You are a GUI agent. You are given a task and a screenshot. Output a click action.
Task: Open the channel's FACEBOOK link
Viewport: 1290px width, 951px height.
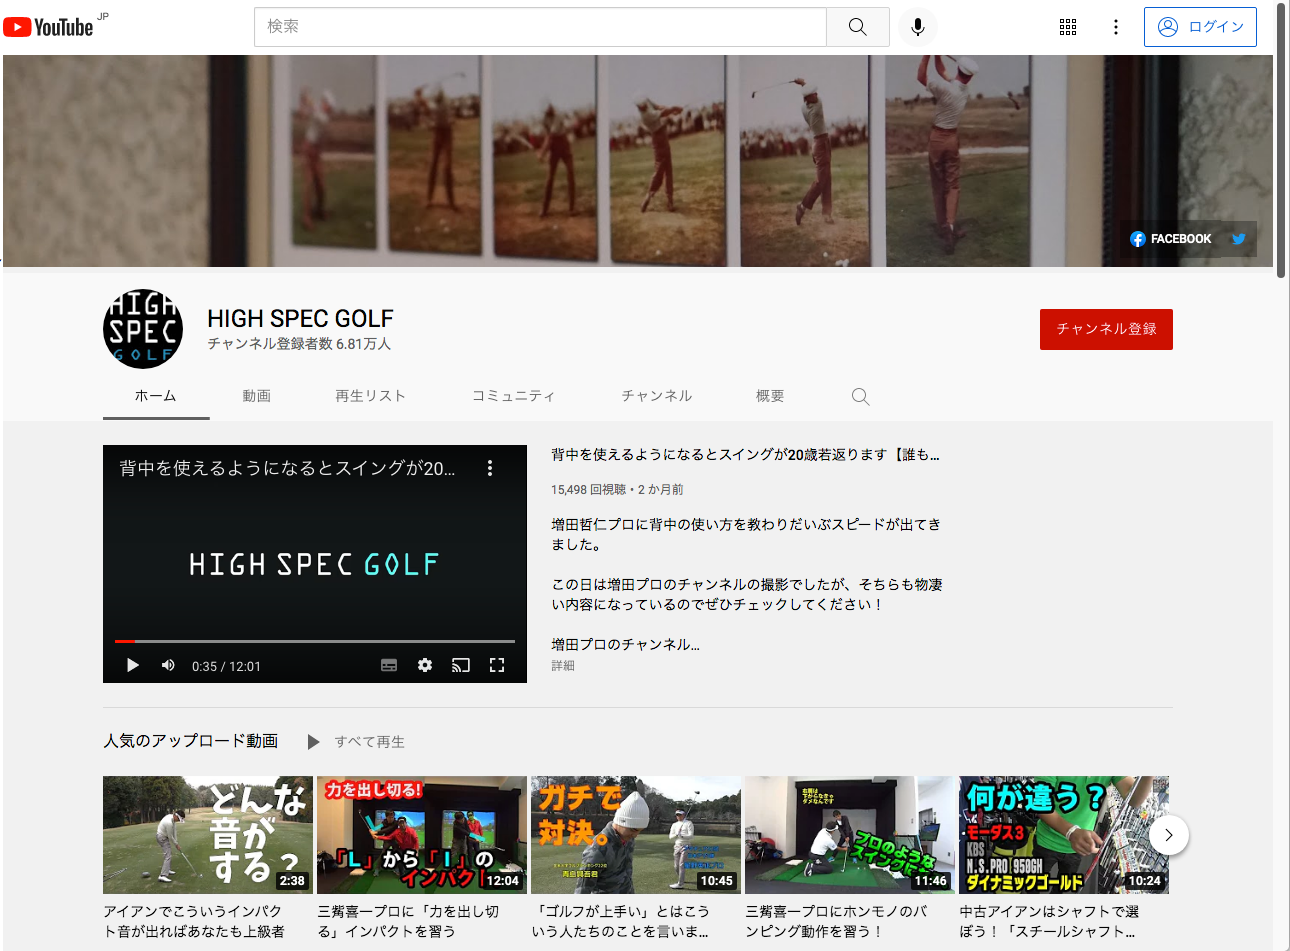point(1170,239)
